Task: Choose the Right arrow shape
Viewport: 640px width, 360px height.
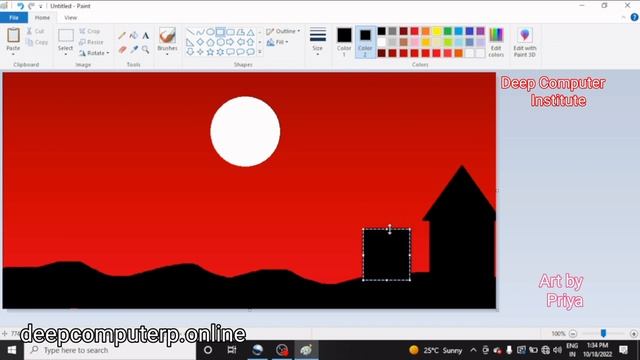Action: click(x=230, y=42)
